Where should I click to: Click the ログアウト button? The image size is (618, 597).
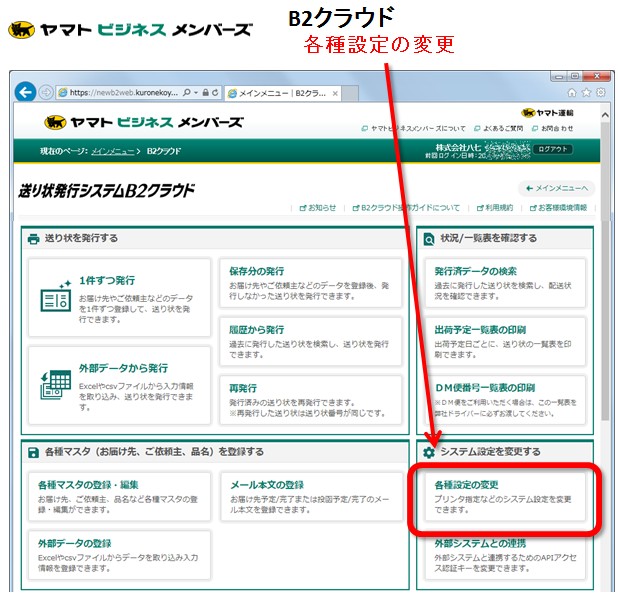pyautogui.click(x=553, y=149)
